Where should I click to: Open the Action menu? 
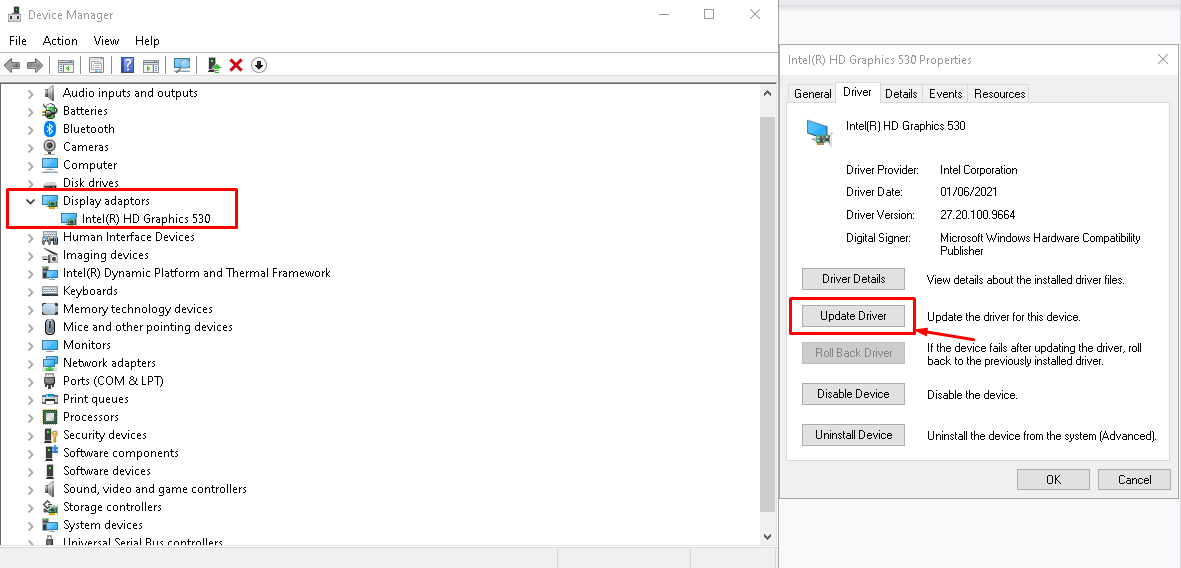(60, 41)
